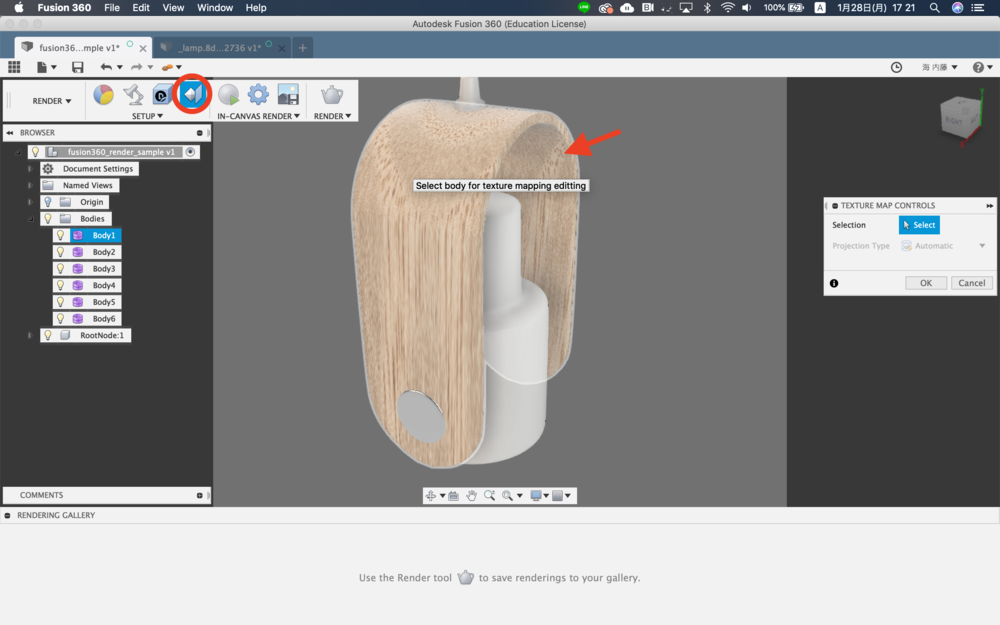Open the RENDER workspace dropdown
Screen dimensions: 1000x625
click(52, 101)
